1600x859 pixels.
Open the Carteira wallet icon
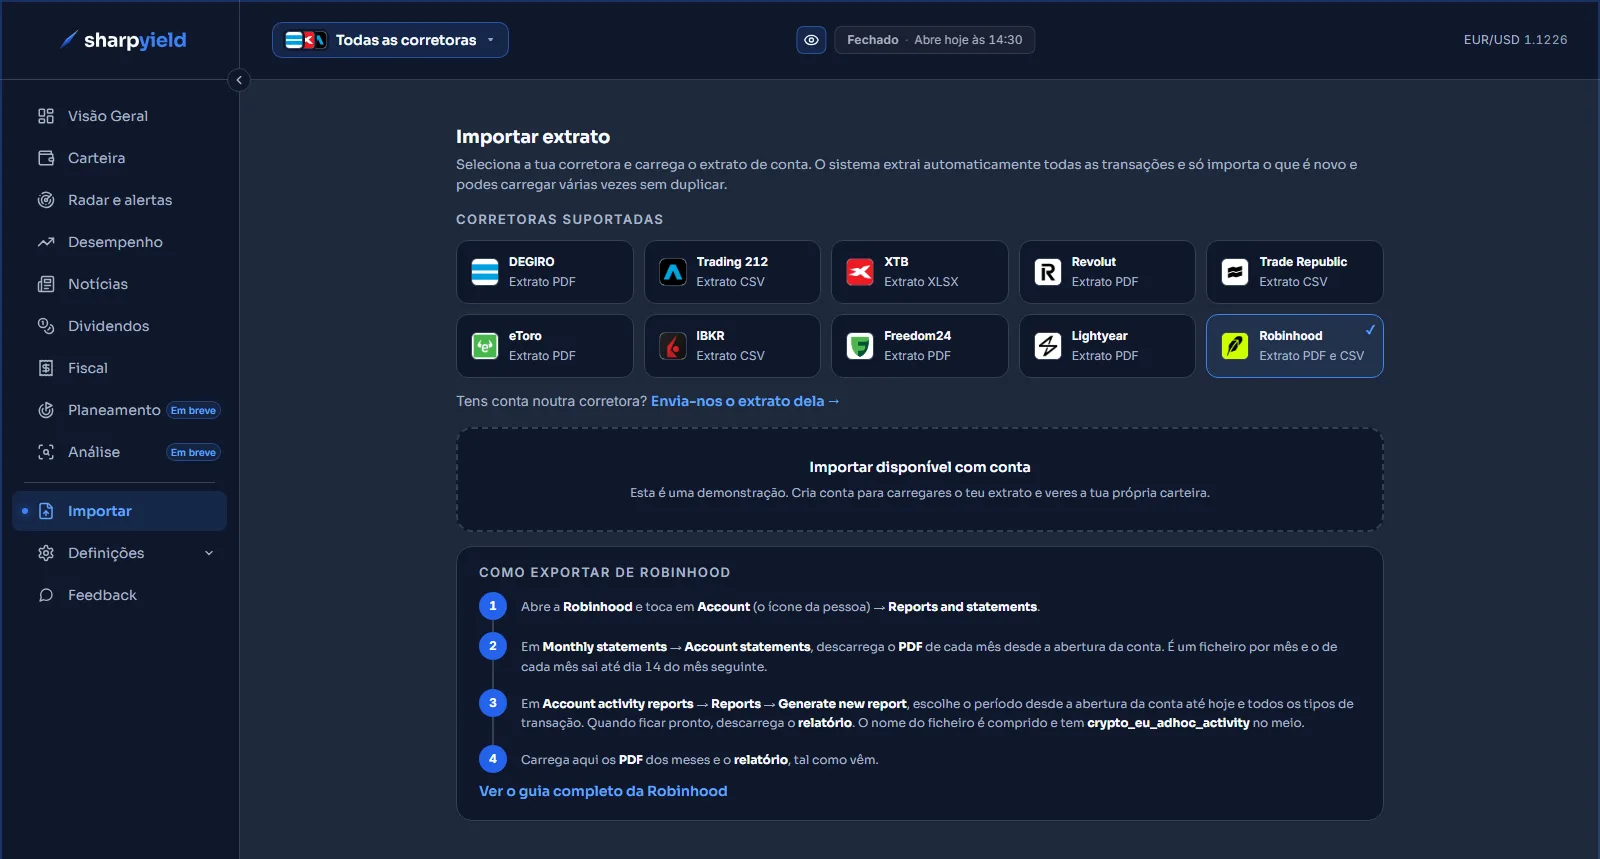pos(46,158)
